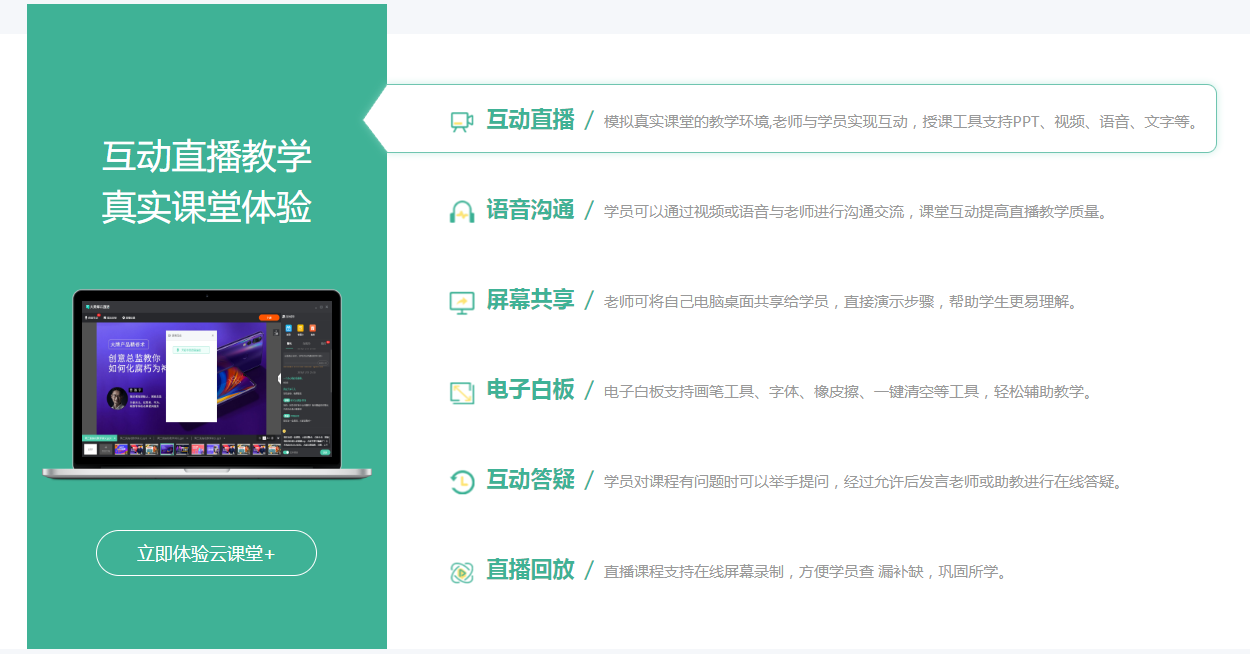
Task: Click the 语音沟通 headphone icon
Action: [x=461, y=212]
